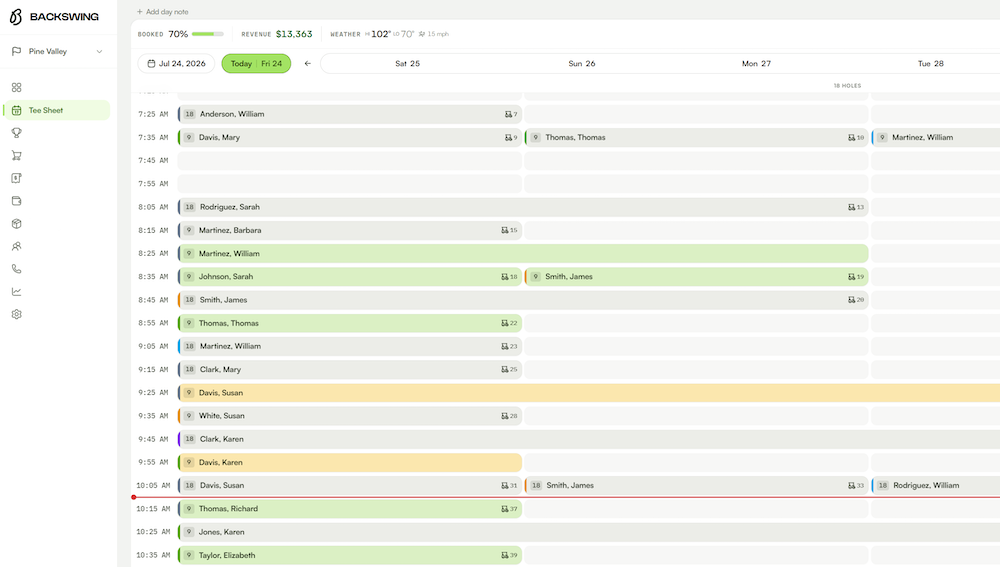Screen dimensions: 1000x567
Task: Click the wind icon in weather summary
Action: [x=422, y=34]
